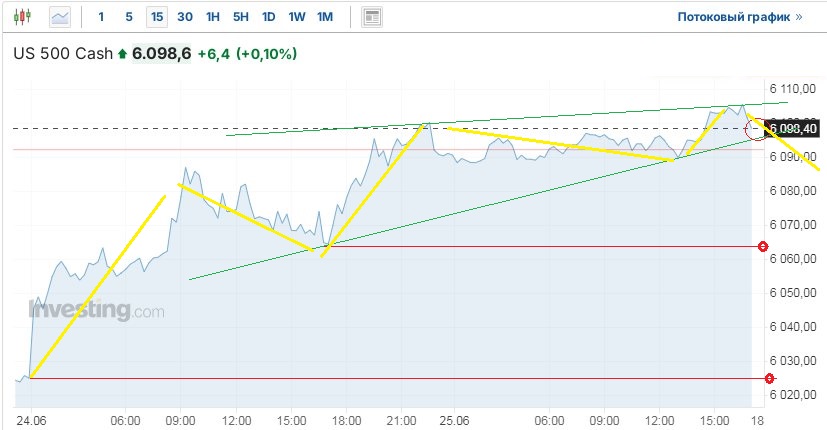Viewport: 827px width, 430px height.
Task: Choose the 1D daily timeframe
Action: 269,17
